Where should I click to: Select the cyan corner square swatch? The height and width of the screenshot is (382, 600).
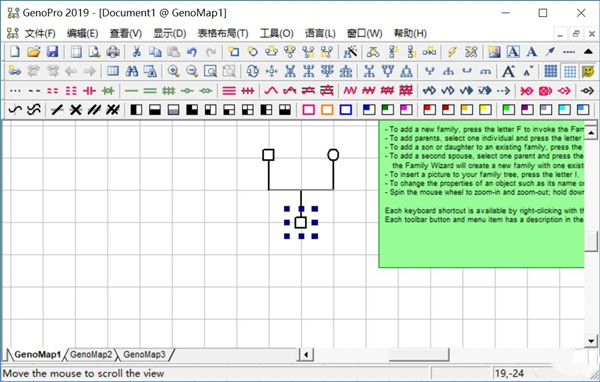click(564, 110)
